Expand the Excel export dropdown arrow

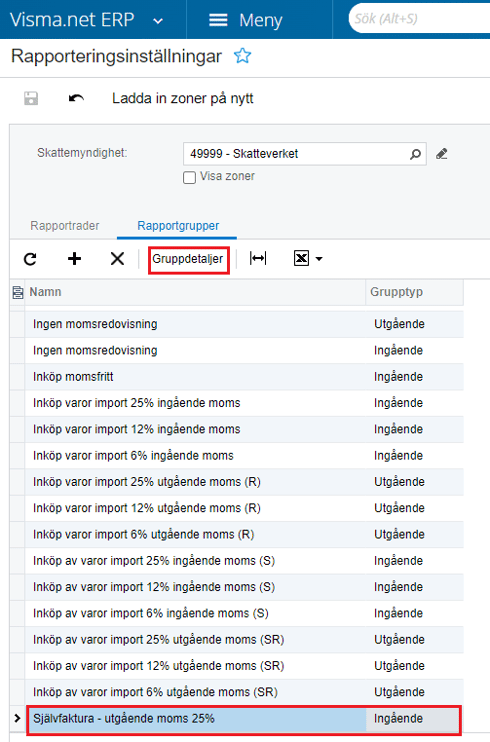[x=319, y=259]
